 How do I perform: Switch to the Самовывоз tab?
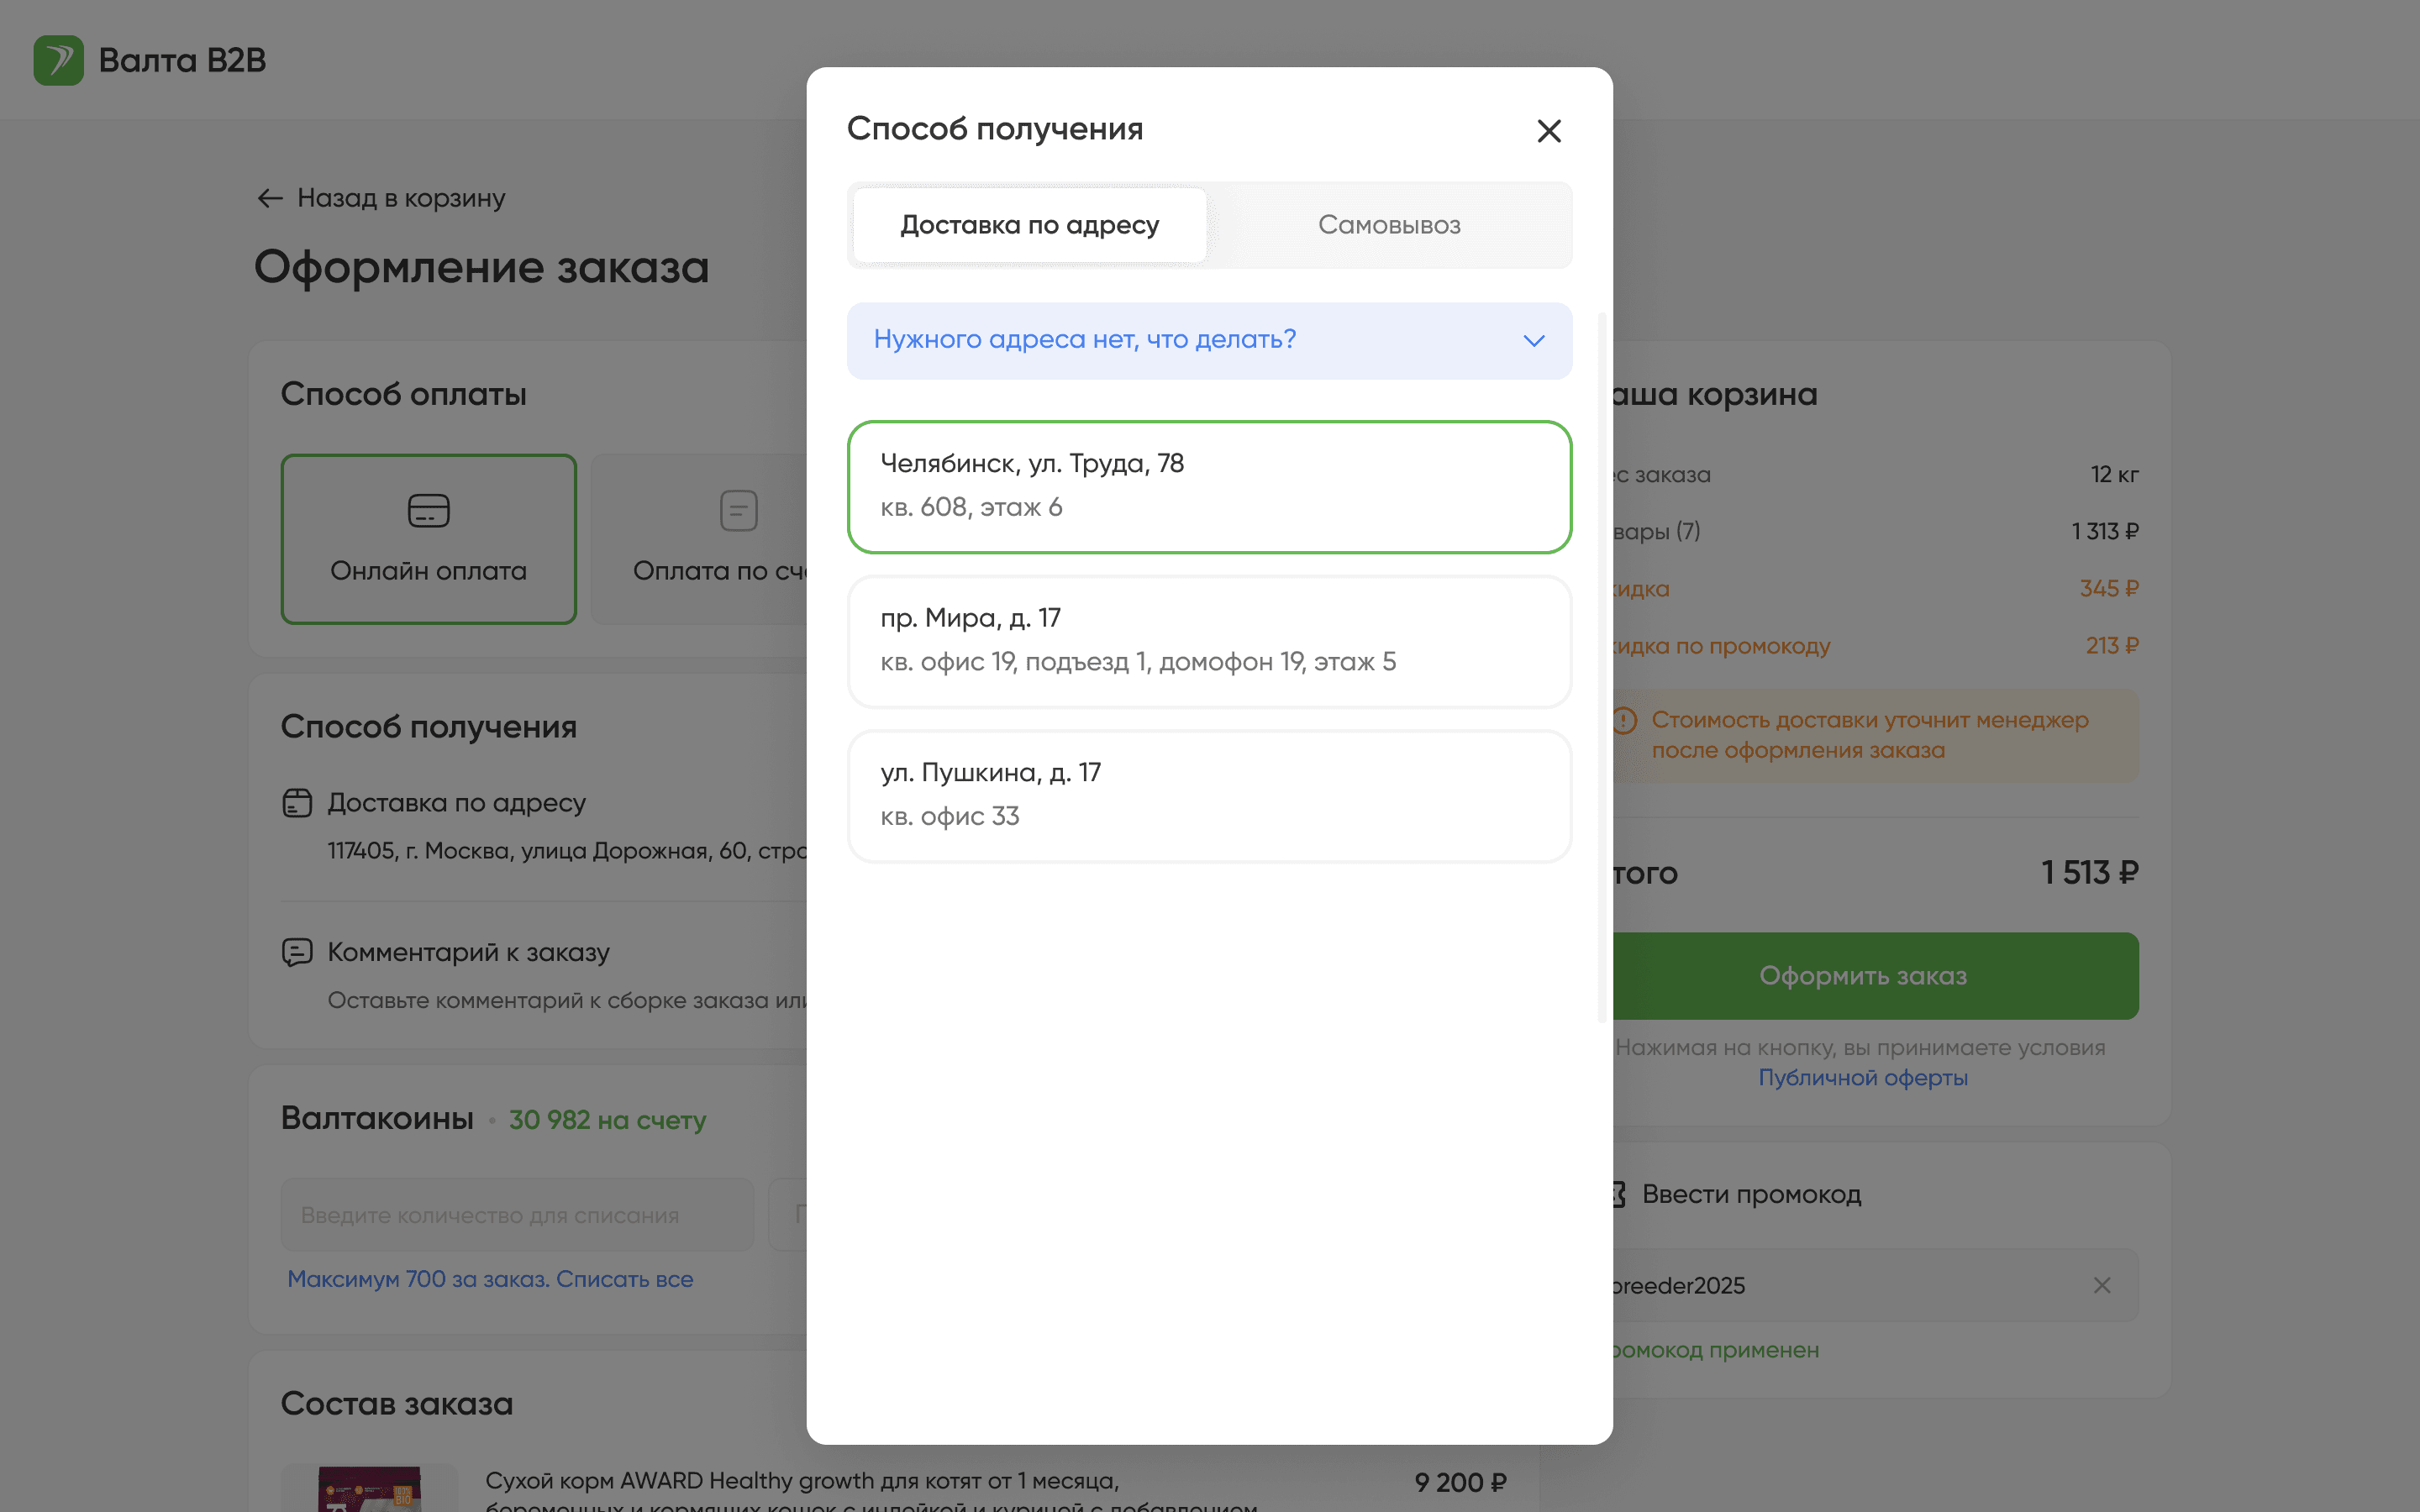click(1388, 225)
